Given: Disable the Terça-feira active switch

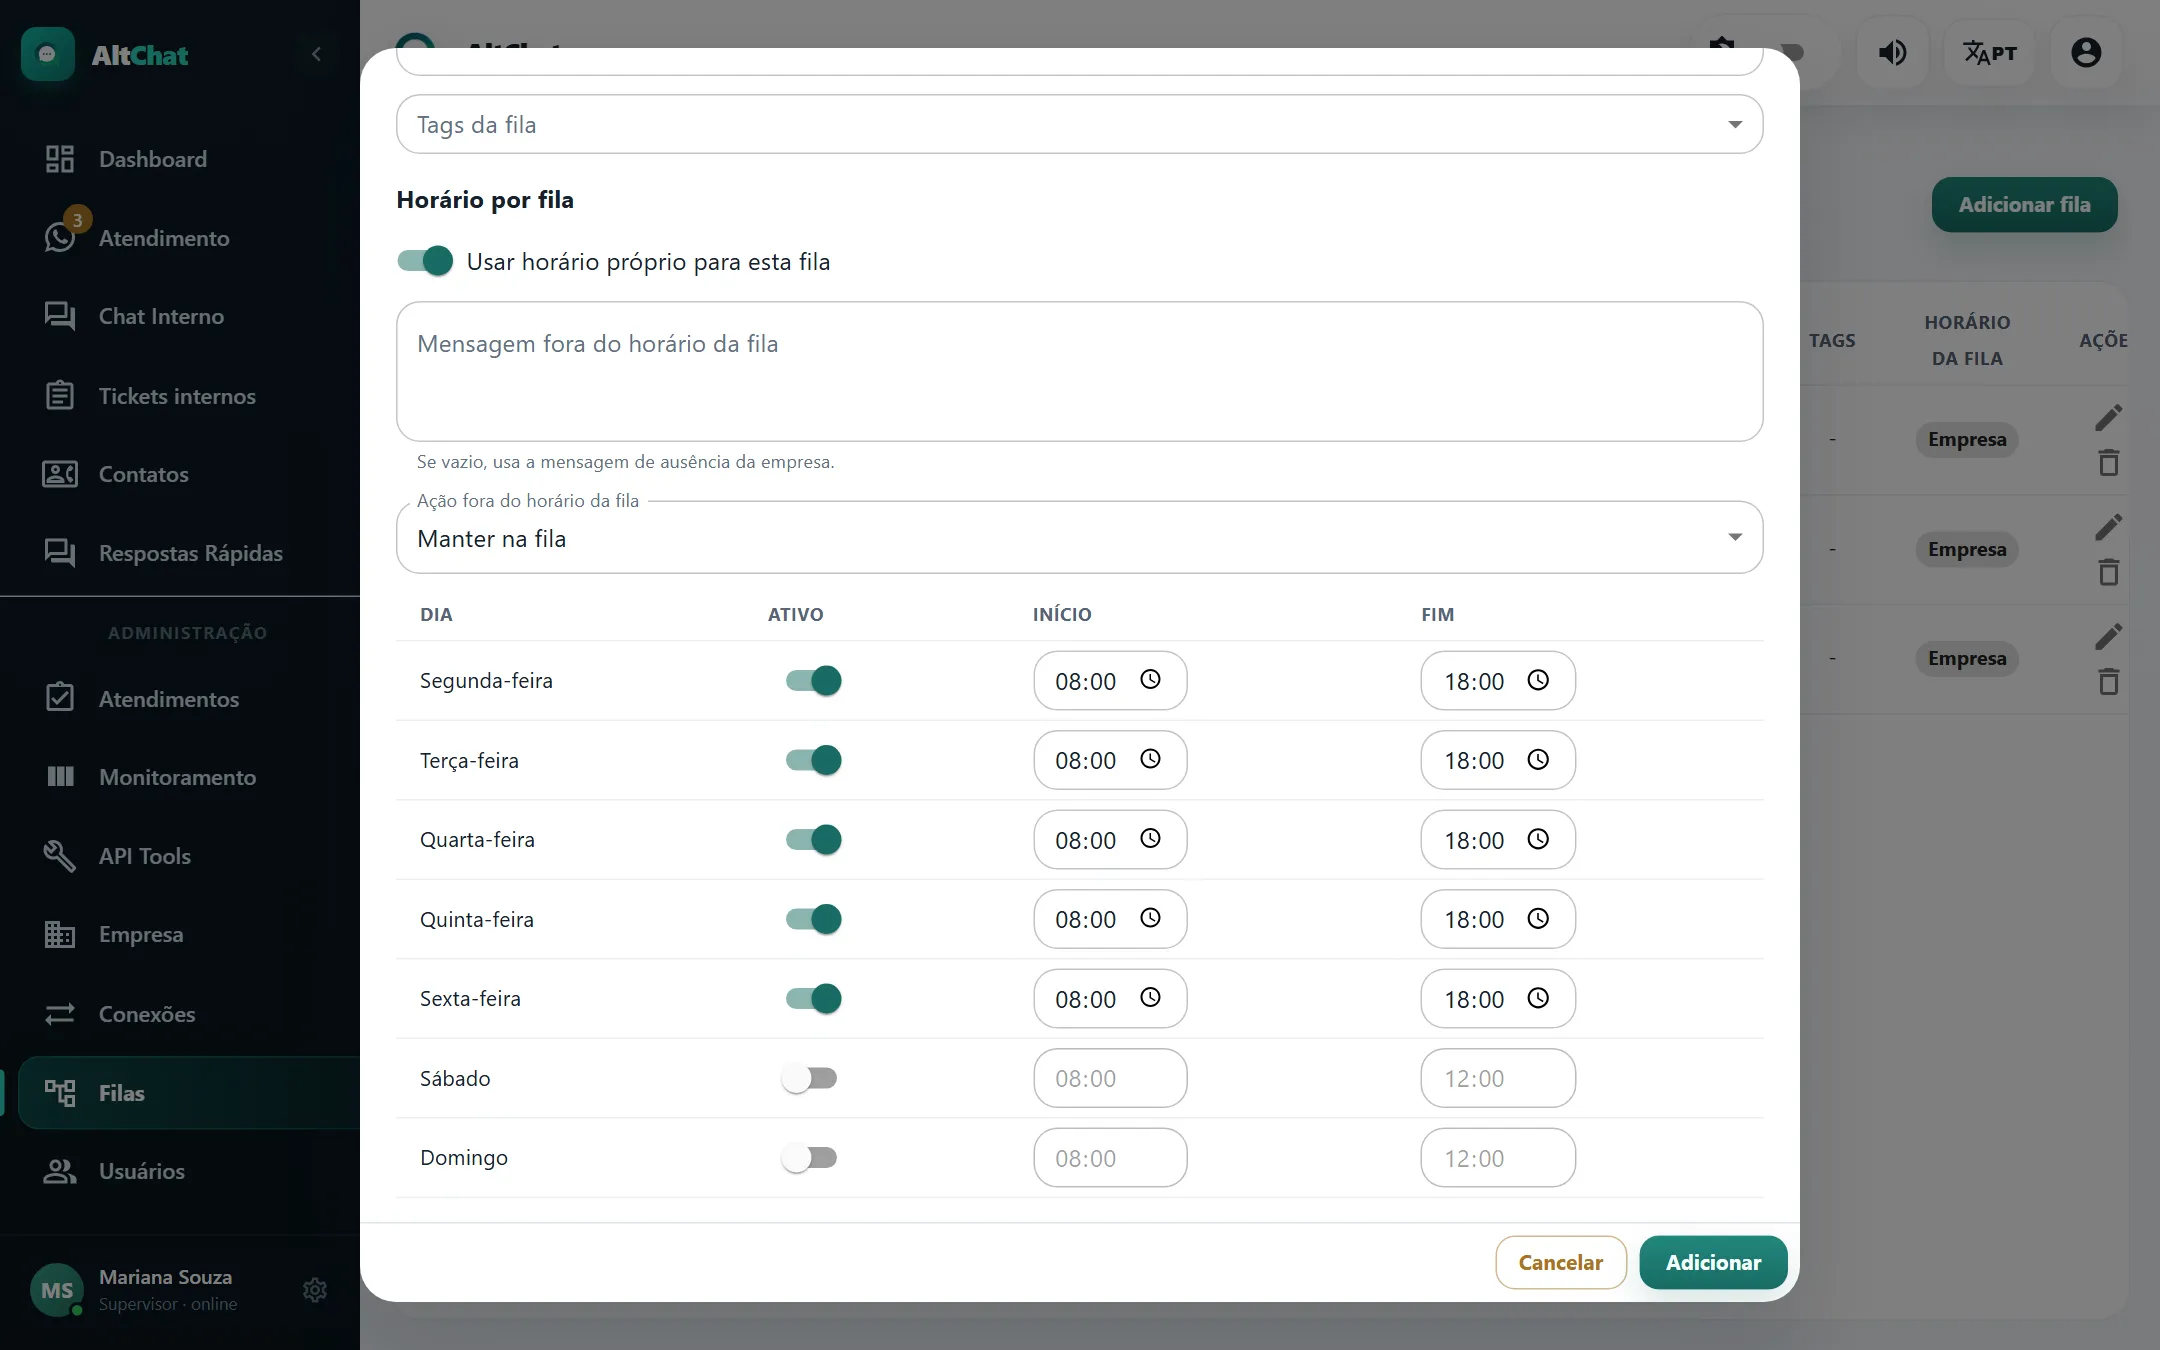Looking at the screenshot, I should pos(813,760).
